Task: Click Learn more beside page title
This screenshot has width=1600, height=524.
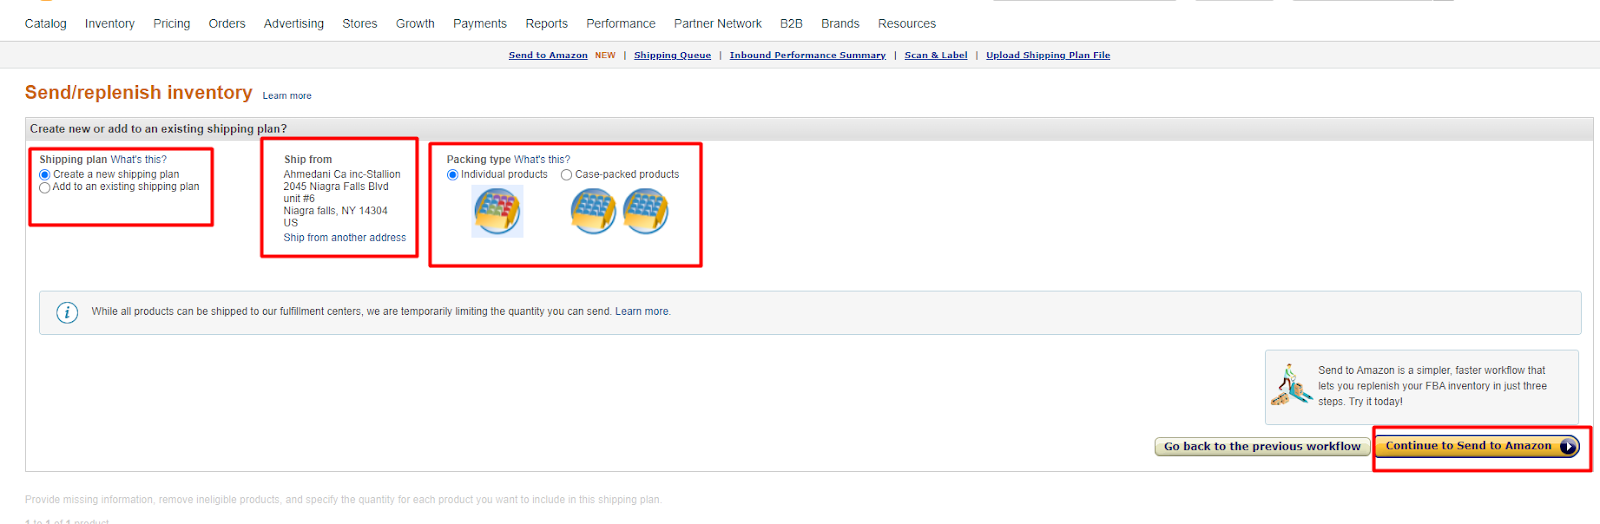Action: [287, 96]
